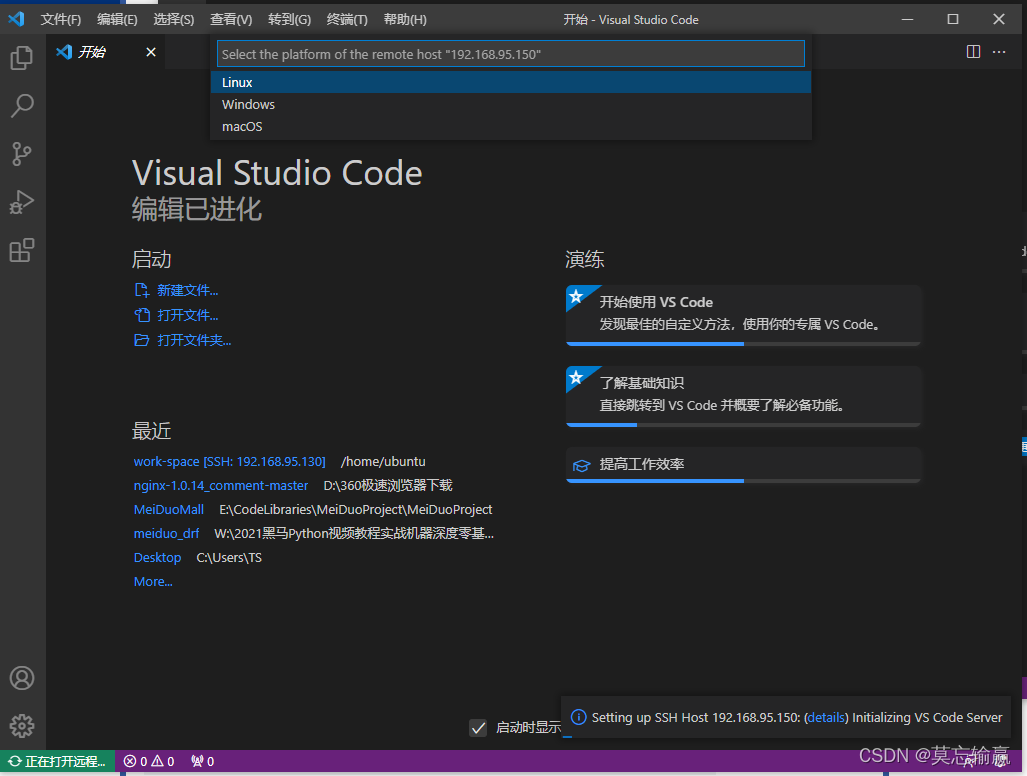The image size is (1027, 776).
Task: Click the VS Code logo in title bar
Action: (x=16, y=19)
